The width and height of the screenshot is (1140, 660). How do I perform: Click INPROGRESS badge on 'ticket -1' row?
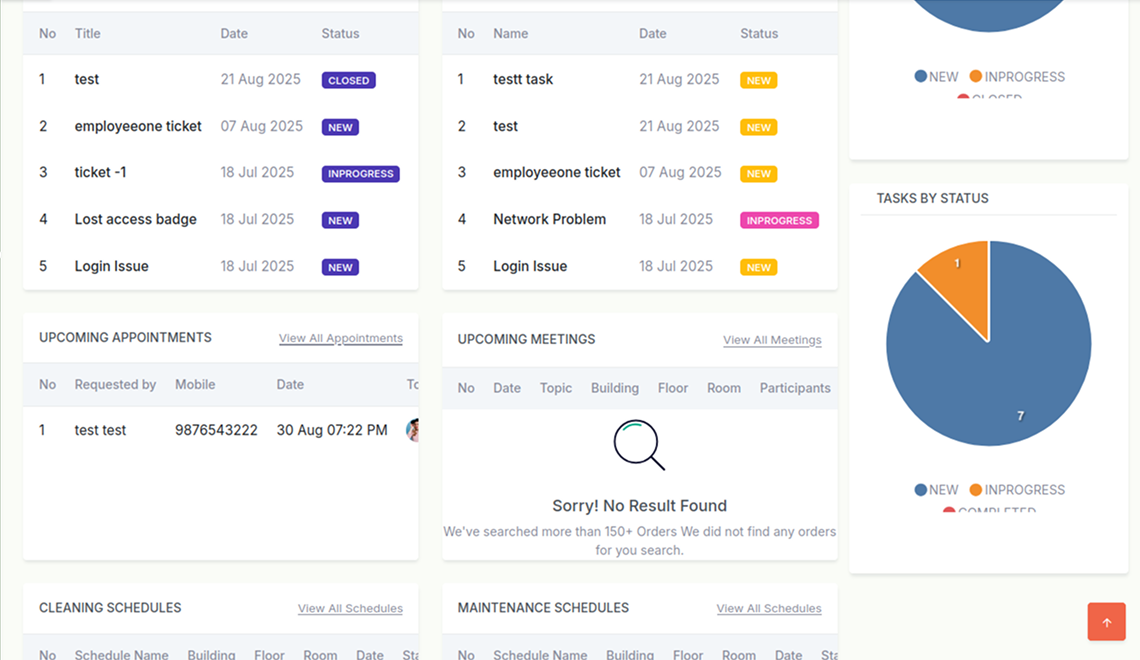(x=360, y=173)
